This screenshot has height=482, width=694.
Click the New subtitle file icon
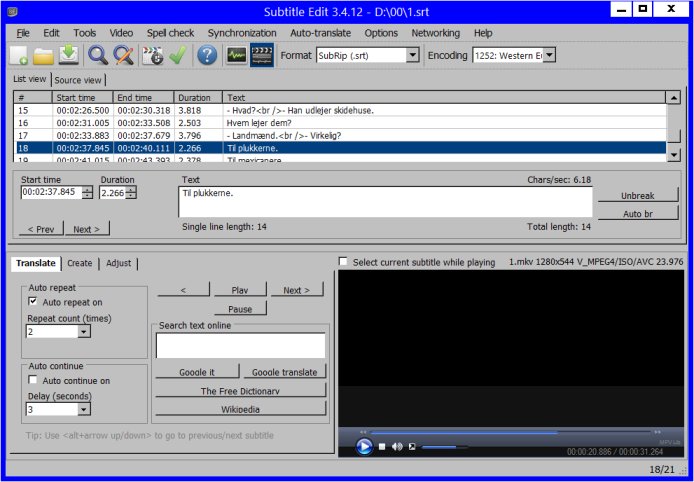19,56
